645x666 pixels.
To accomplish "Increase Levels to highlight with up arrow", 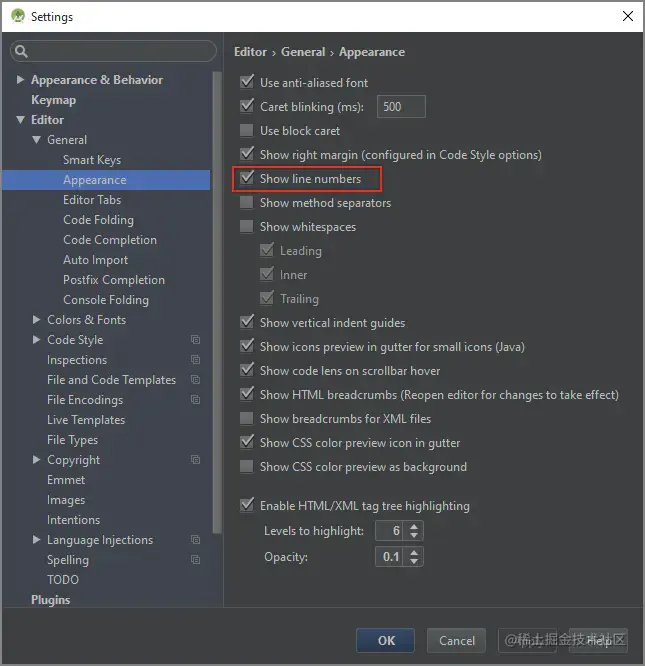I will pyautogui.click(x=415, y=526).
